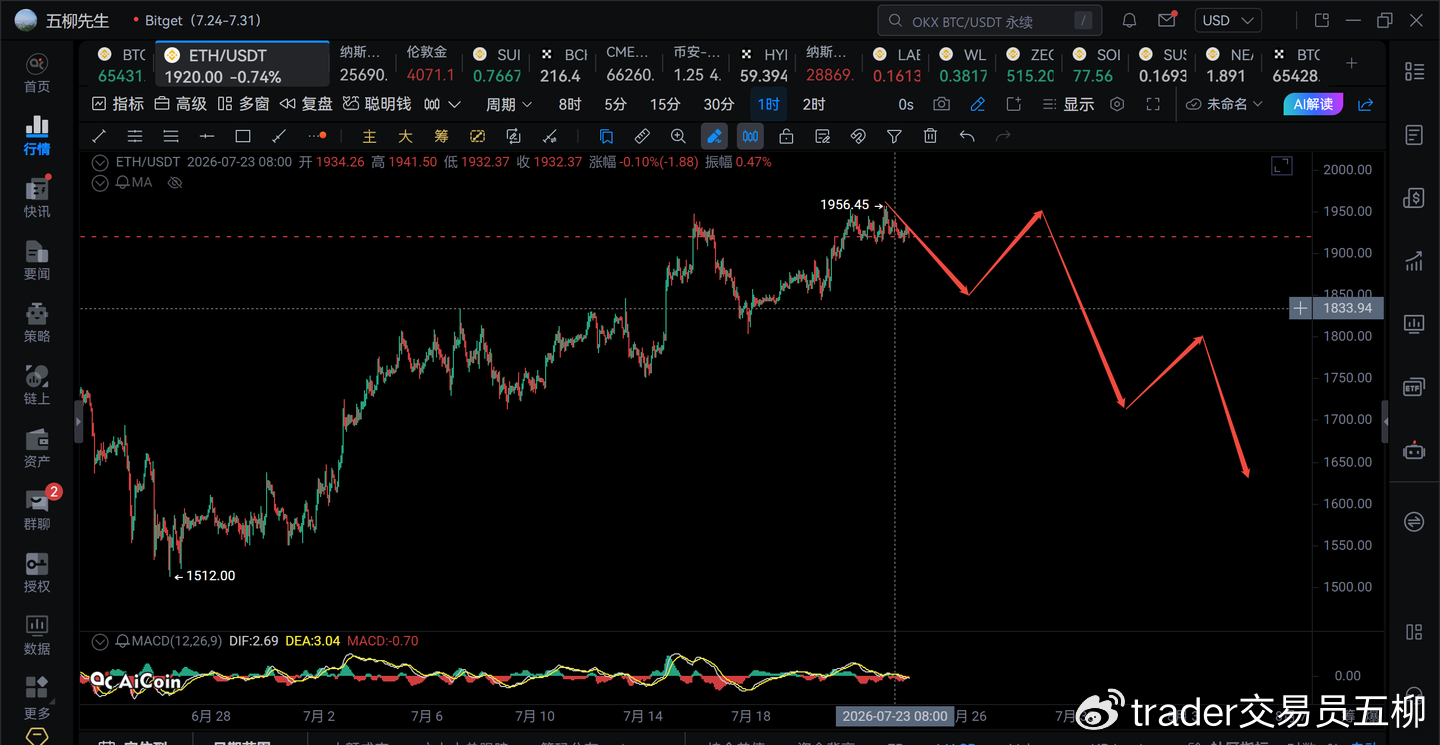Click the trash delete drawings icon
This screenshot has height=745, width=1440.
[930, 136]
